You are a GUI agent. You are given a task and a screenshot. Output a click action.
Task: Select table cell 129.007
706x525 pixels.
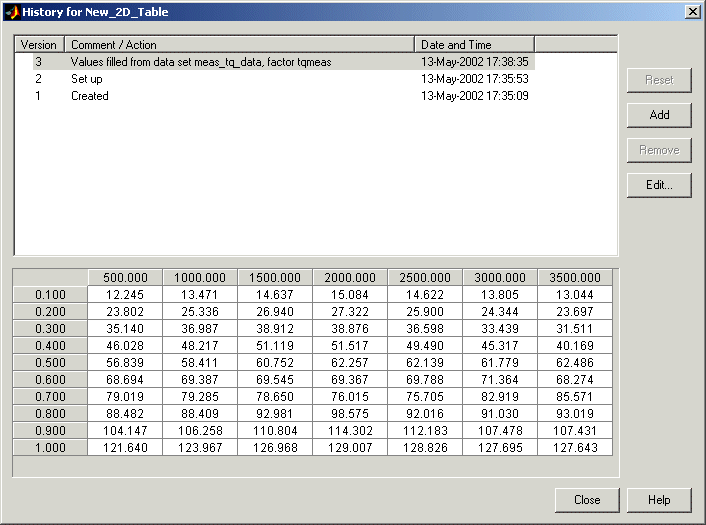tap(350, 448)
